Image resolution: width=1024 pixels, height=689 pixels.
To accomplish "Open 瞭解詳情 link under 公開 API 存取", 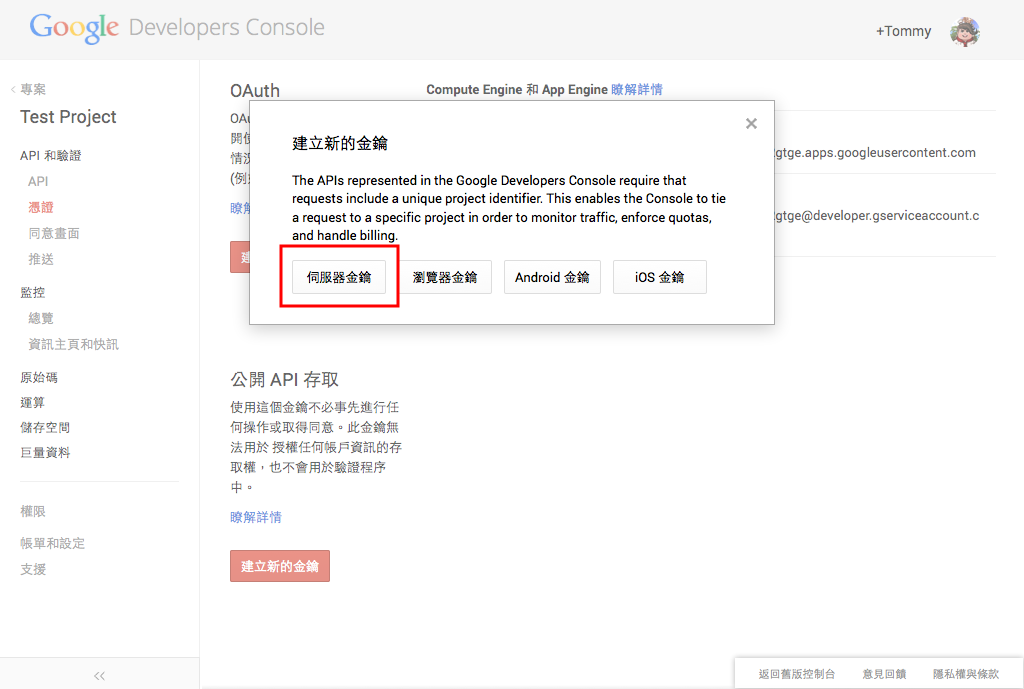I will click(x=256, y=517).
